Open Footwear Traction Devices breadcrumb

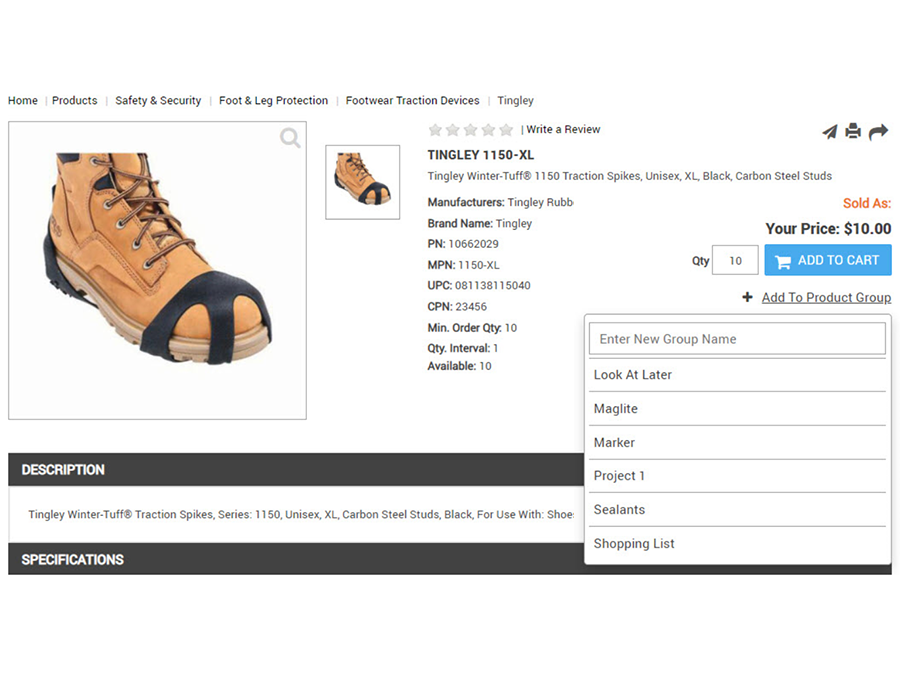(x=412, y=100)
